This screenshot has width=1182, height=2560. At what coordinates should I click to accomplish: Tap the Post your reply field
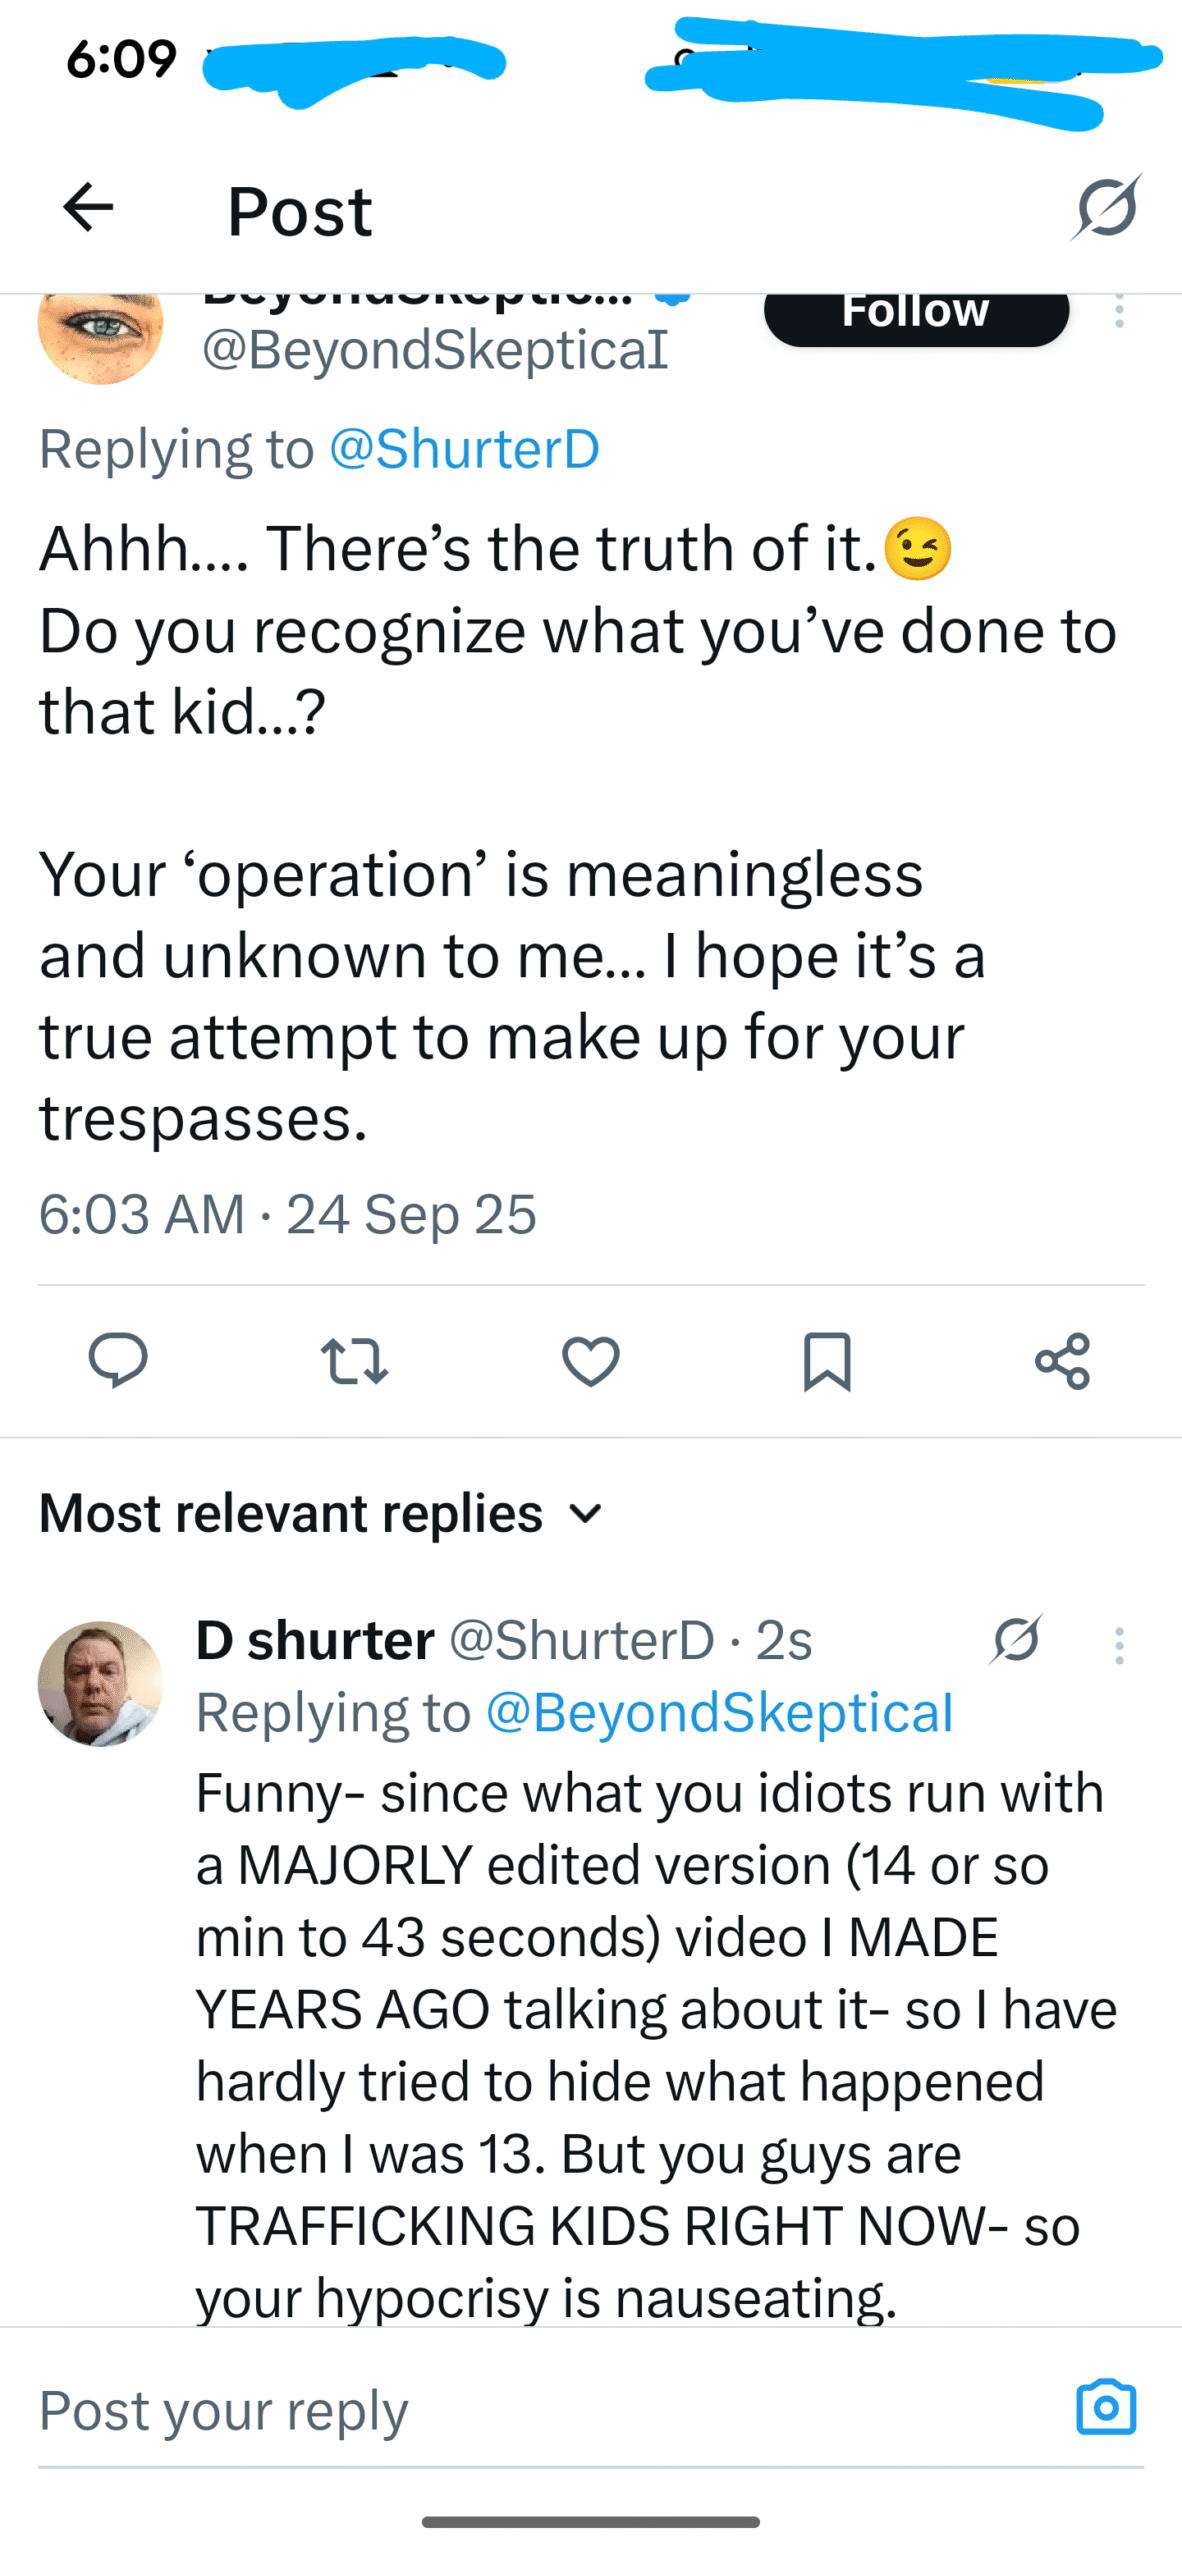pyautogui.click(x=500, y=2410)
